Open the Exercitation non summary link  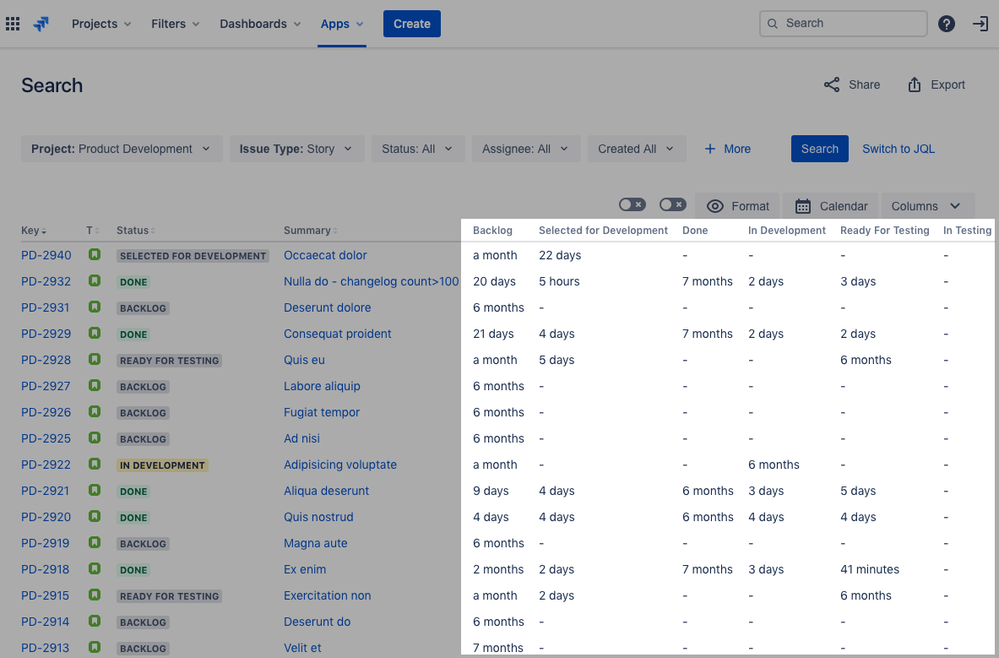[327, 595]
